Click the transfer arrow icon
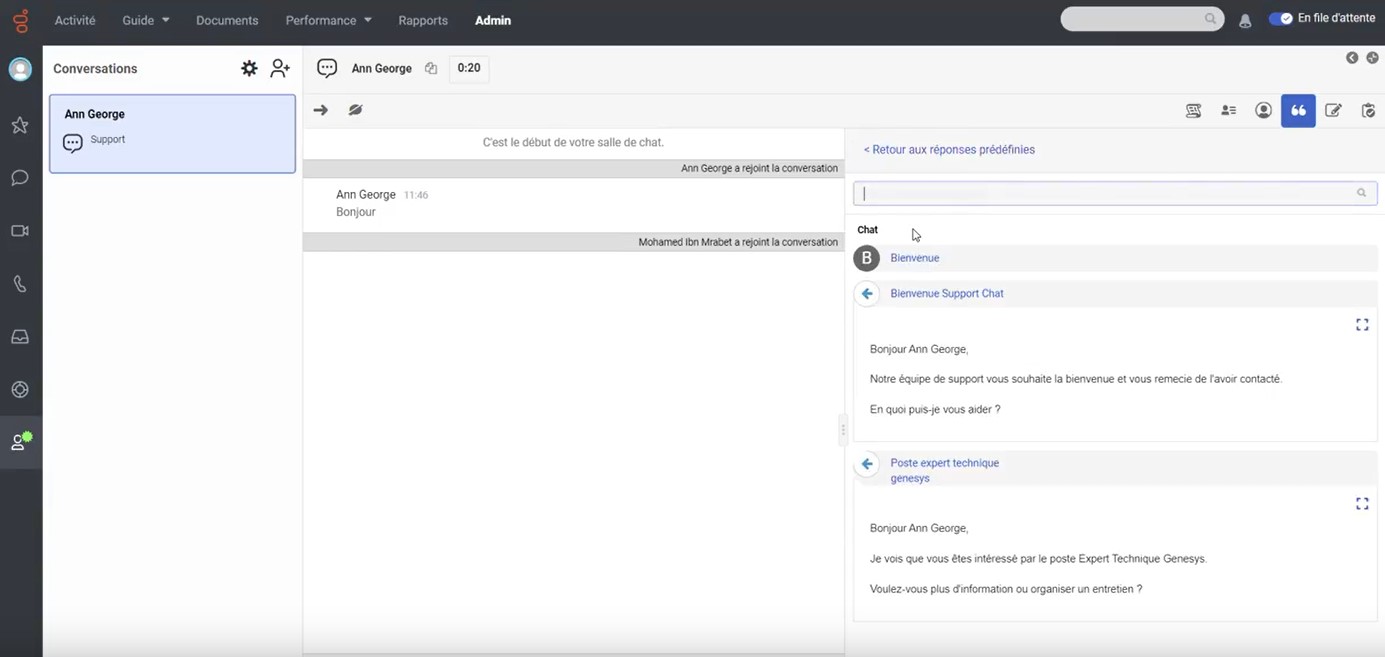The image size is (1385, 657). point(319,110)
